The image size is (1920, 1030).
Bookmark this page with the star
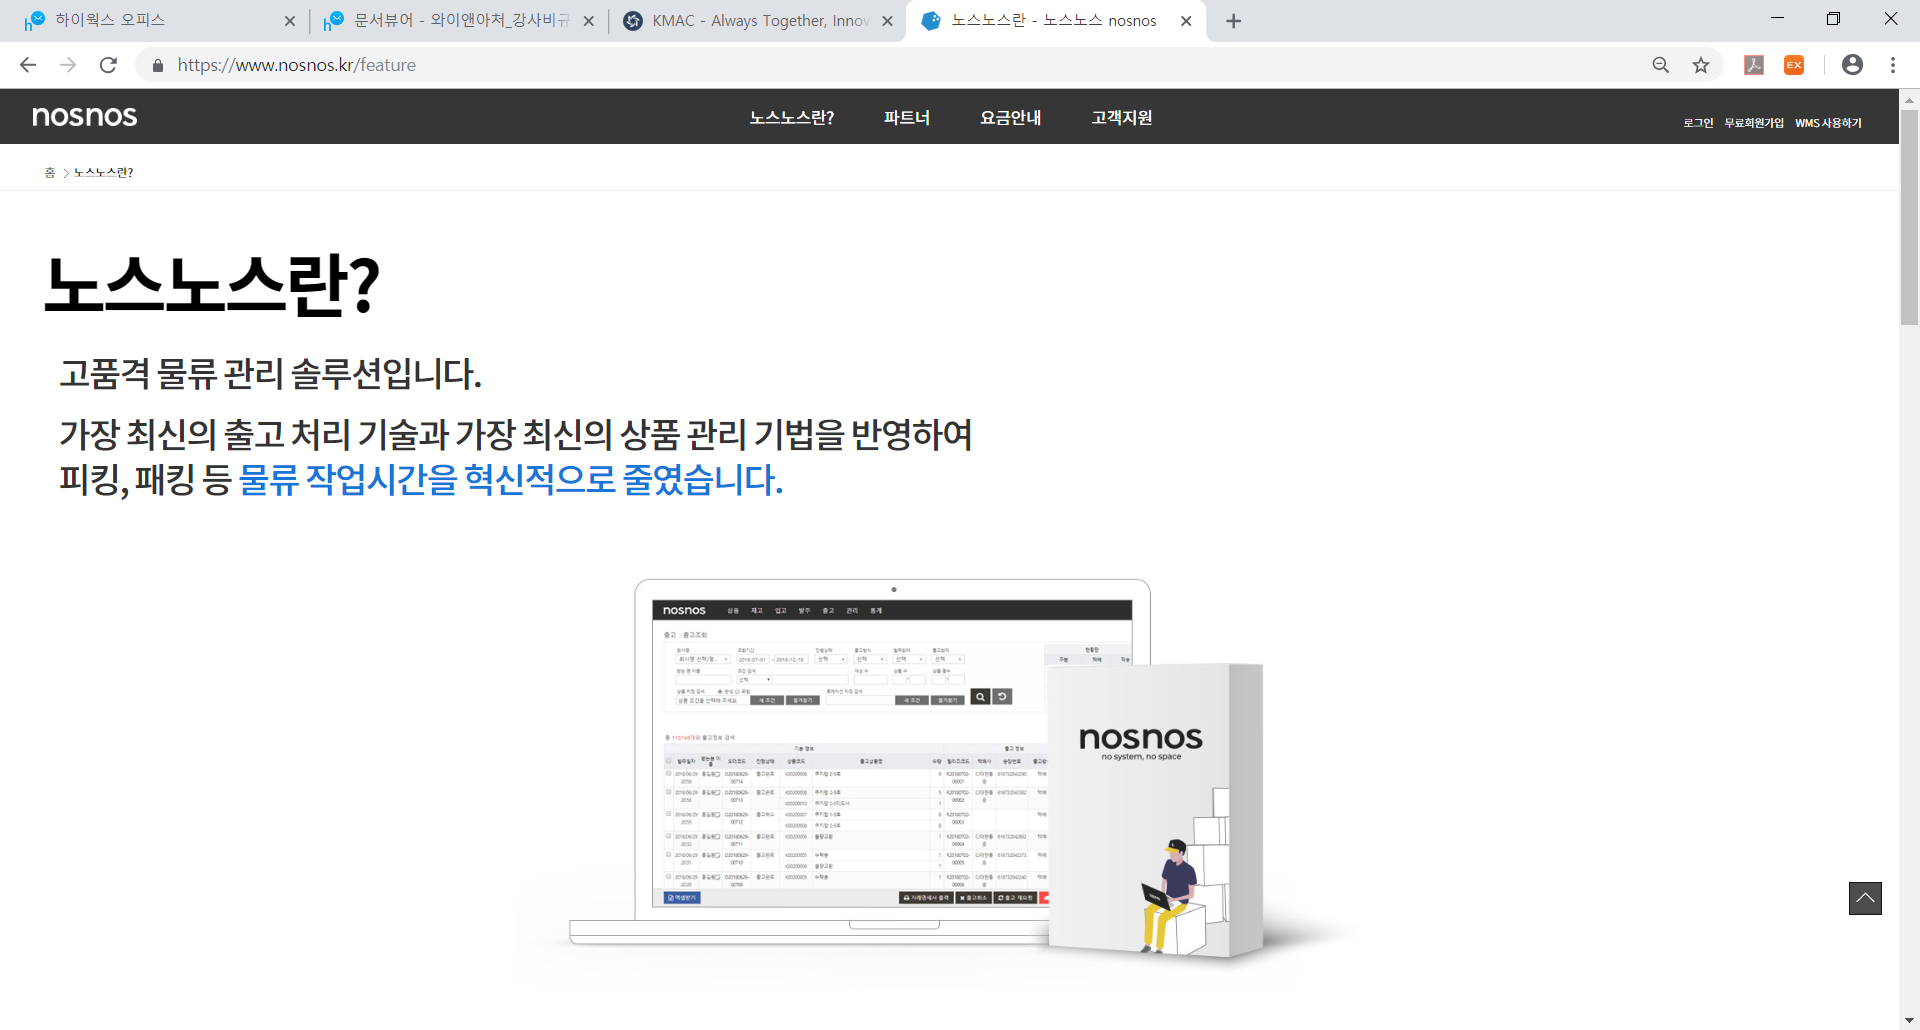[1701, 65]
